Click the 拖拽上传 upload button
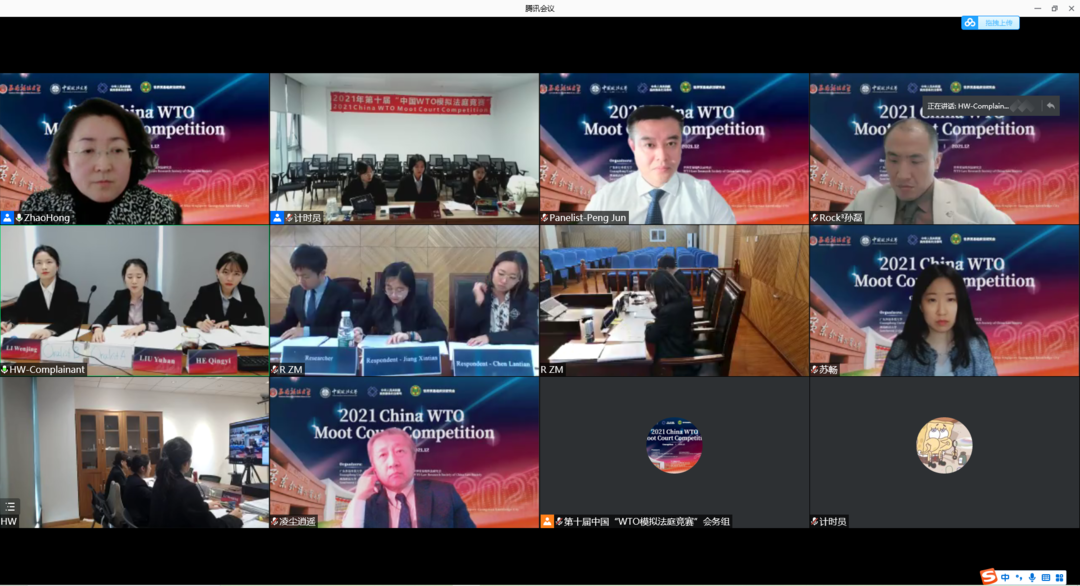 [998, 23]
